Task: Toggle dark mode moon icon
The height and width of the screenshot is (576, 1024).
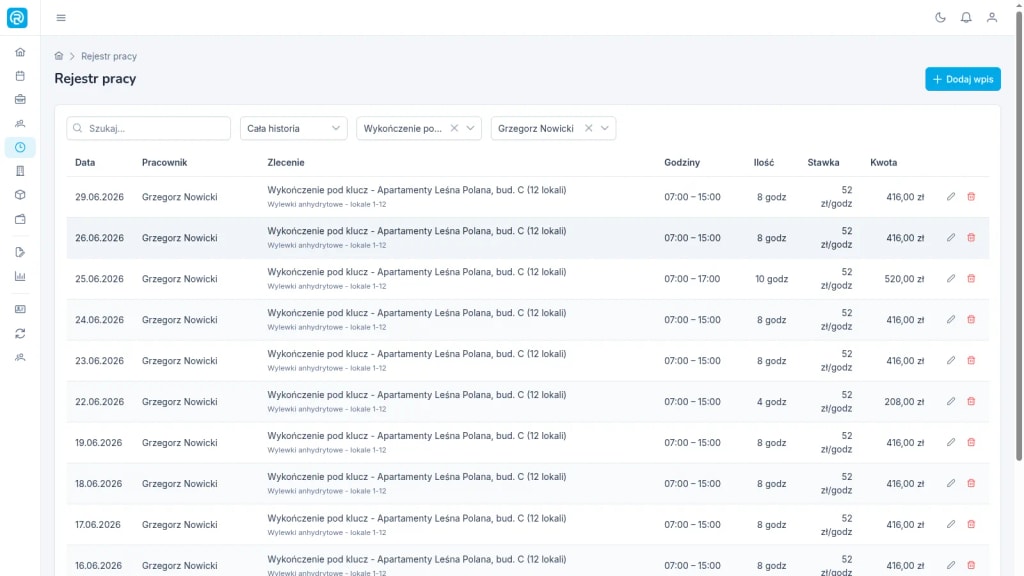Action: click(x=940, y=18)
